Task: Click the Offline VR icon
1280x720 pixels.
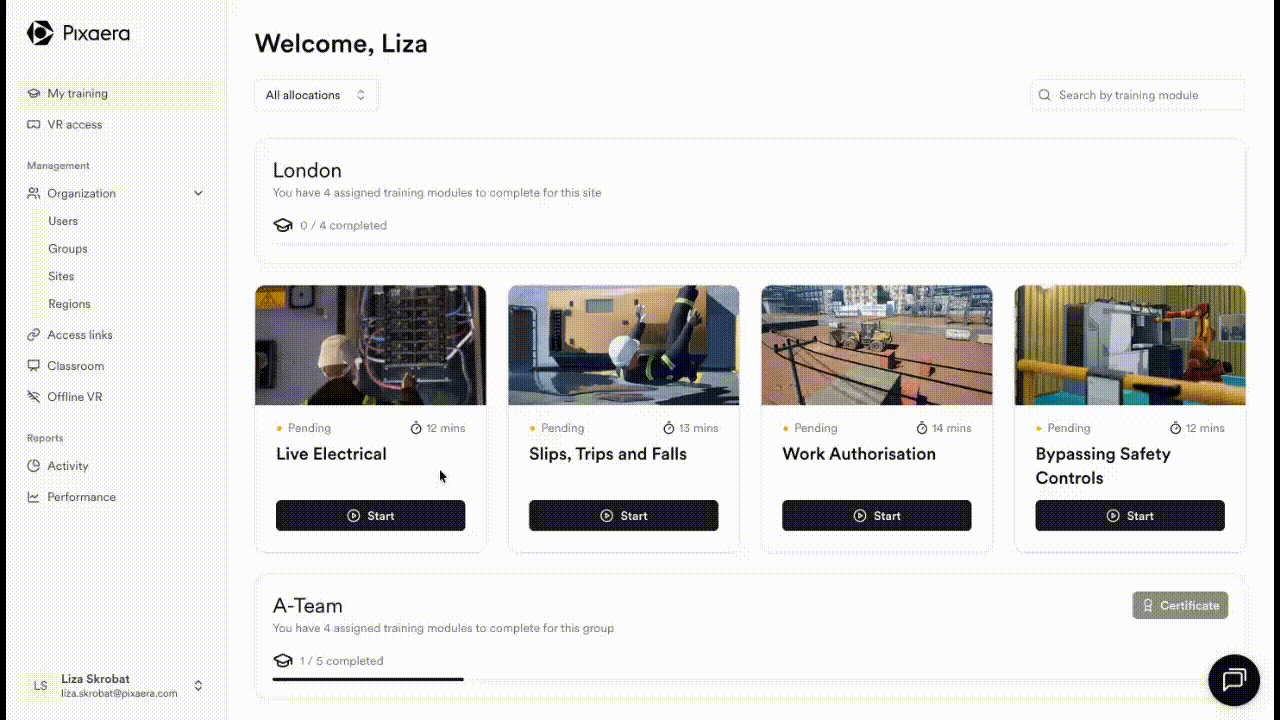Action: (x=34, y=397)
